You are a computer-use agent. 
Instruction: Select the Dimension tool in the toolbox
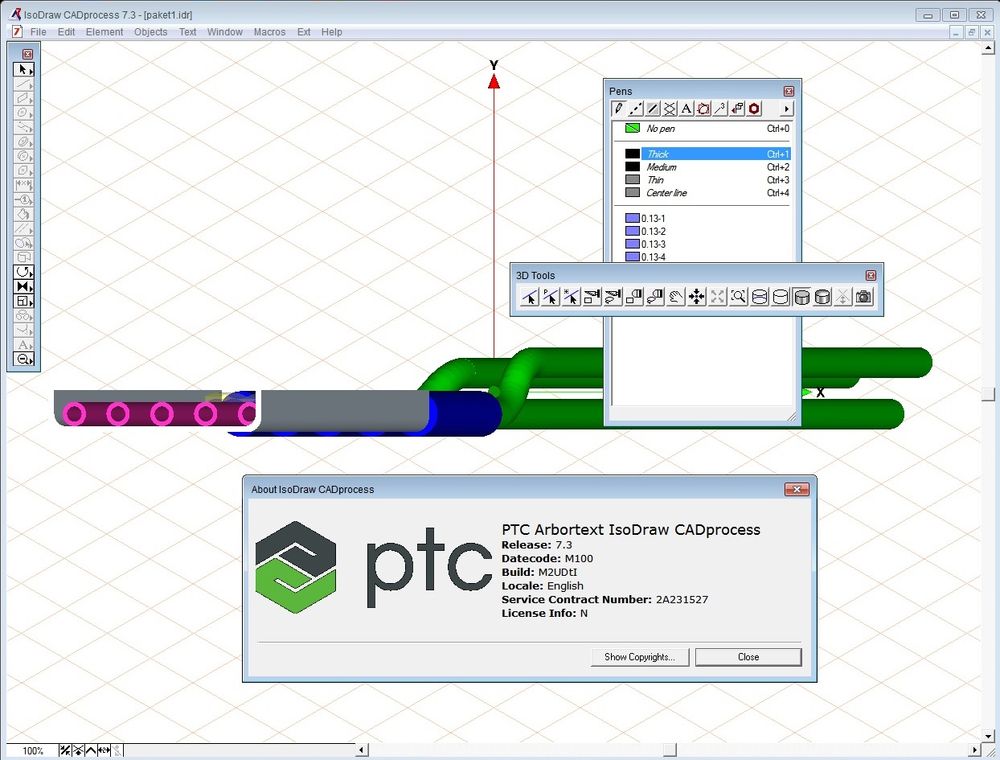(x=23, y=185)
